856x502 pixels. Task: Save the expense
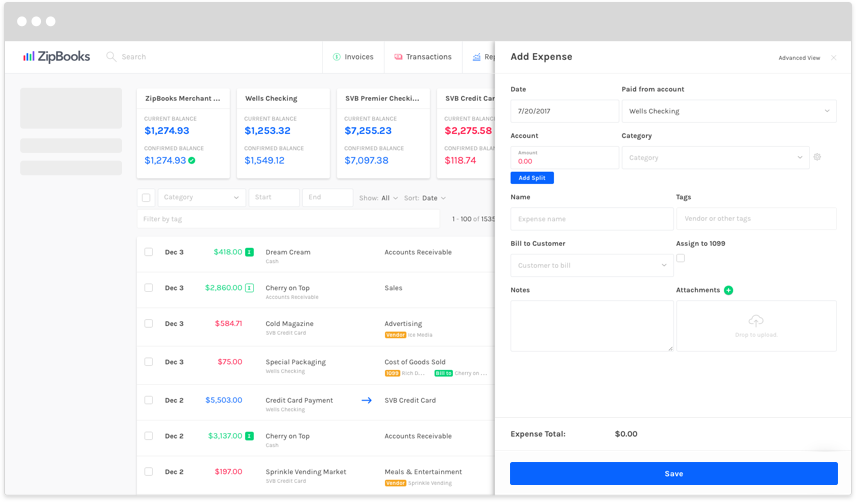(x=674, y=474)
